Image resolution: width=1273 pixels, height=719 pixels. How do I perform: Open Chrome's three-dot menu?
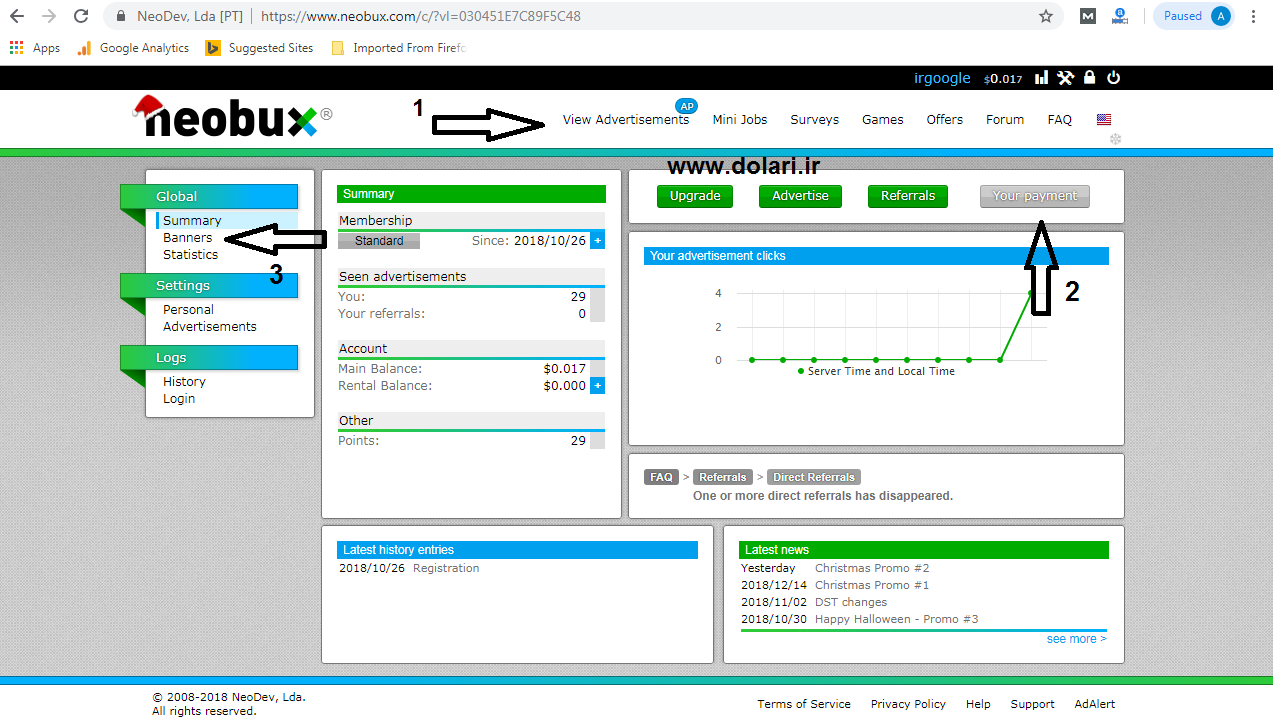1254,16
